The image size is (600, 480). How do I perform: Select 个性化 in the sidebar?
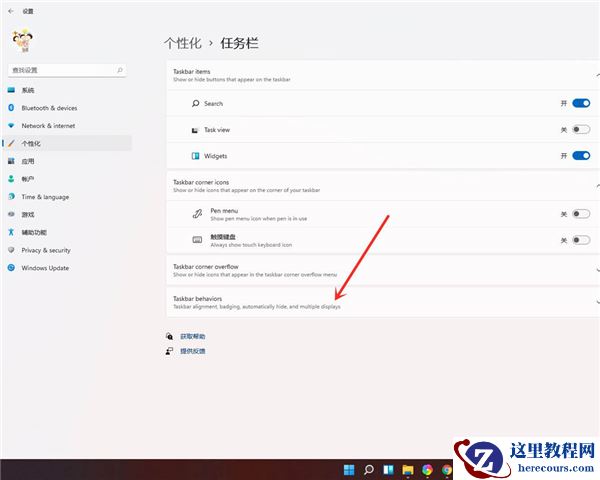click(x=67, y=144)
